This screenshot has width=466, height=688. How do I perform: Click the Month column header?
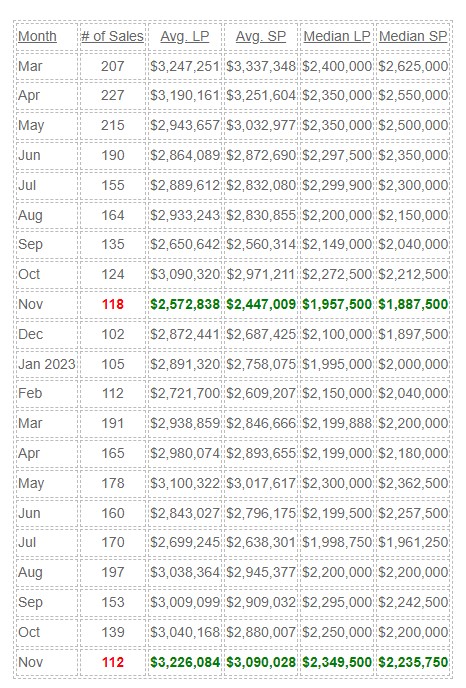(37, 36)
